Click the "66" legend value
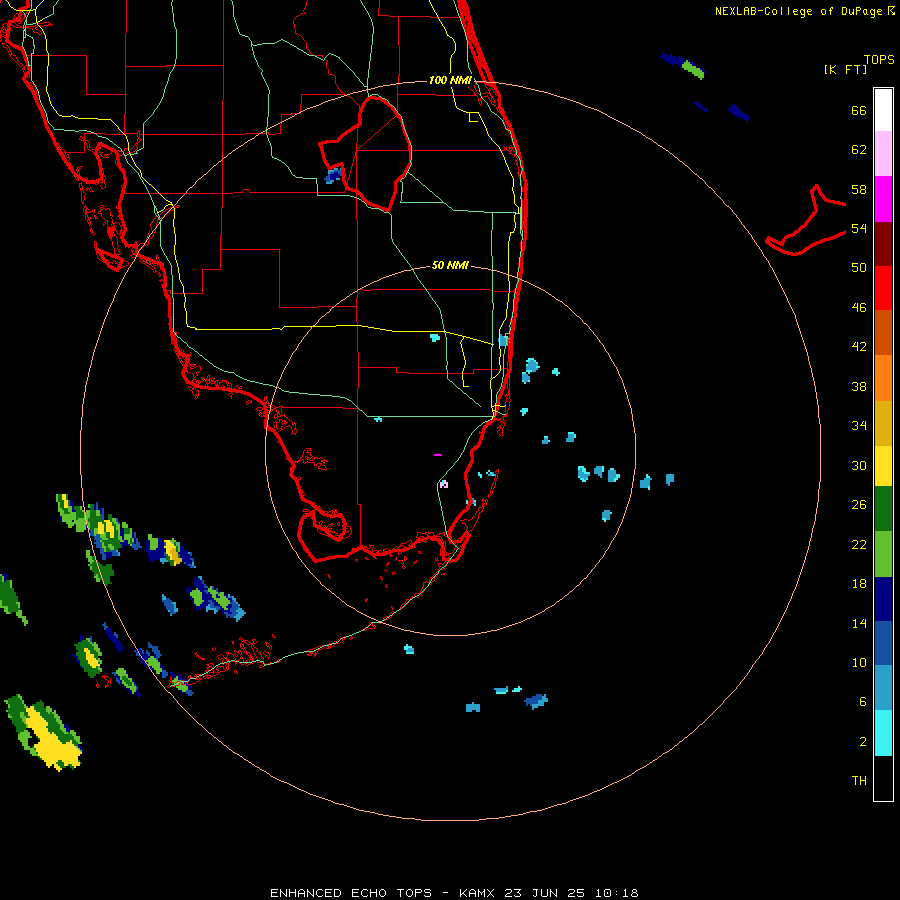This screenshot has width=900, height=900. pyautogui.click(x=859, y=110)
